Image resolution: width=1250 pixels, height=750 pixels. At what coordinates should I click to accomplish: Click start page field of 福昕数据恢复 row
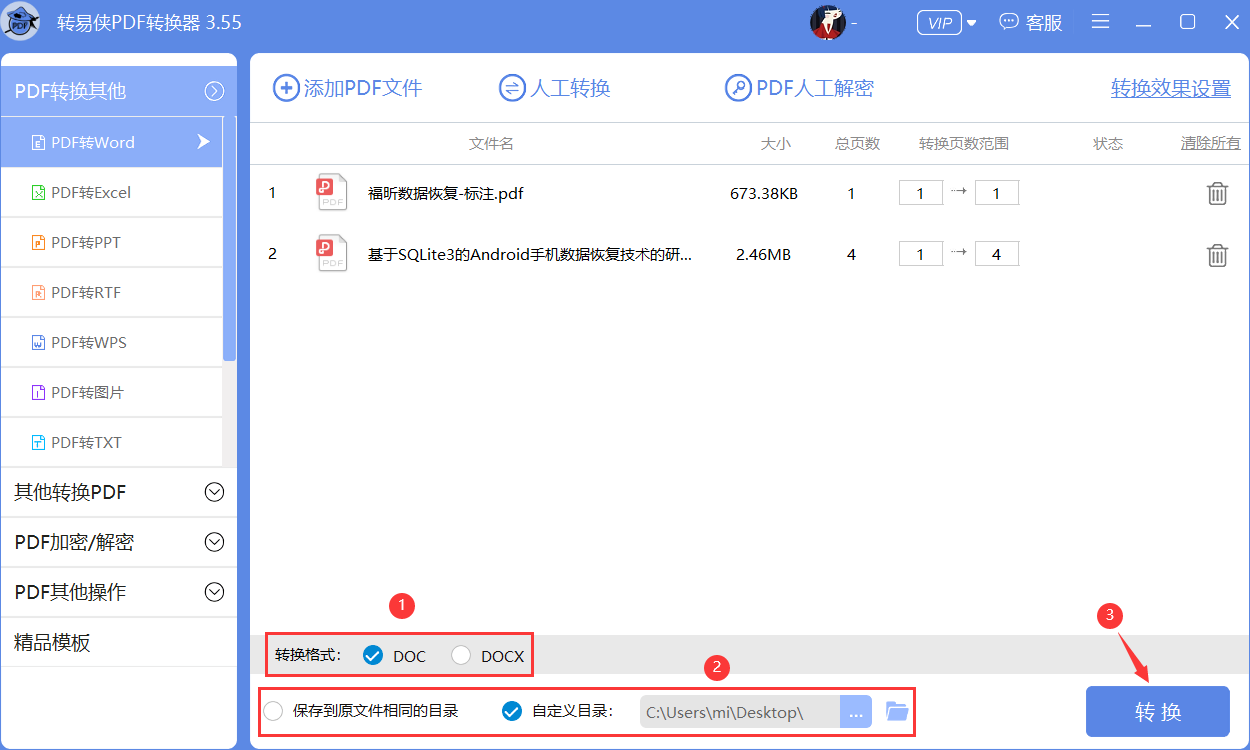coord(921,193)
